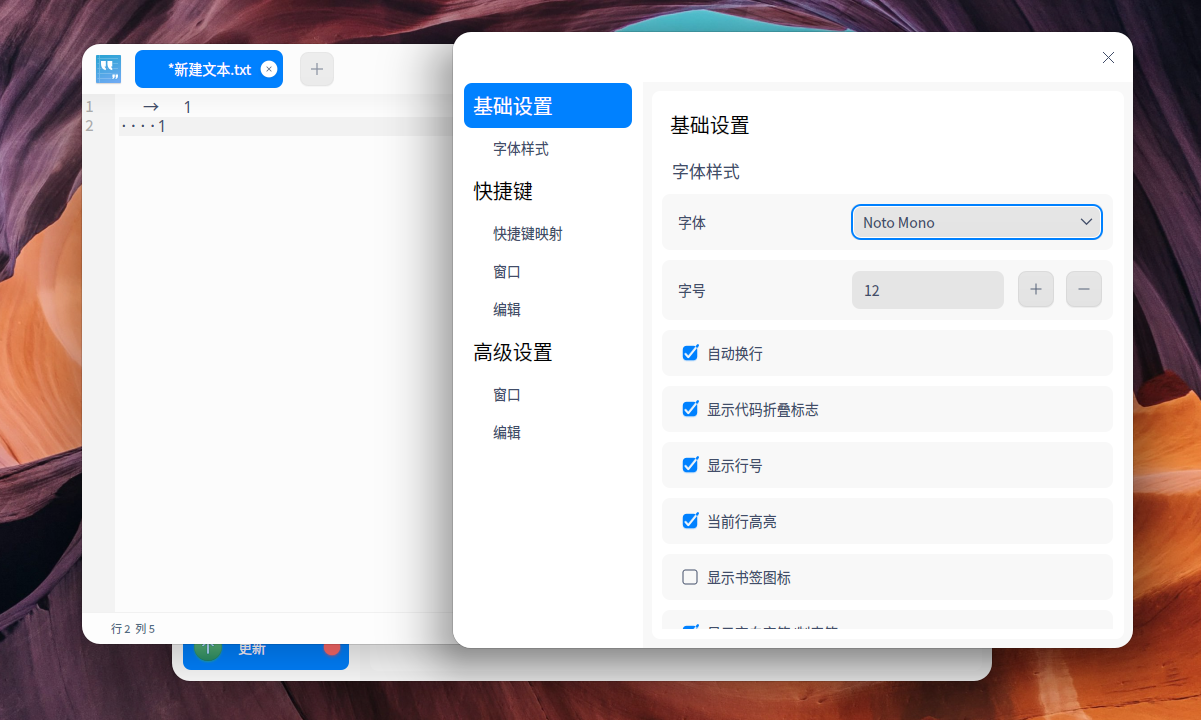1201x720 pixels.
Task: Decrease font size with the minus button
Action: point(1084,290)
